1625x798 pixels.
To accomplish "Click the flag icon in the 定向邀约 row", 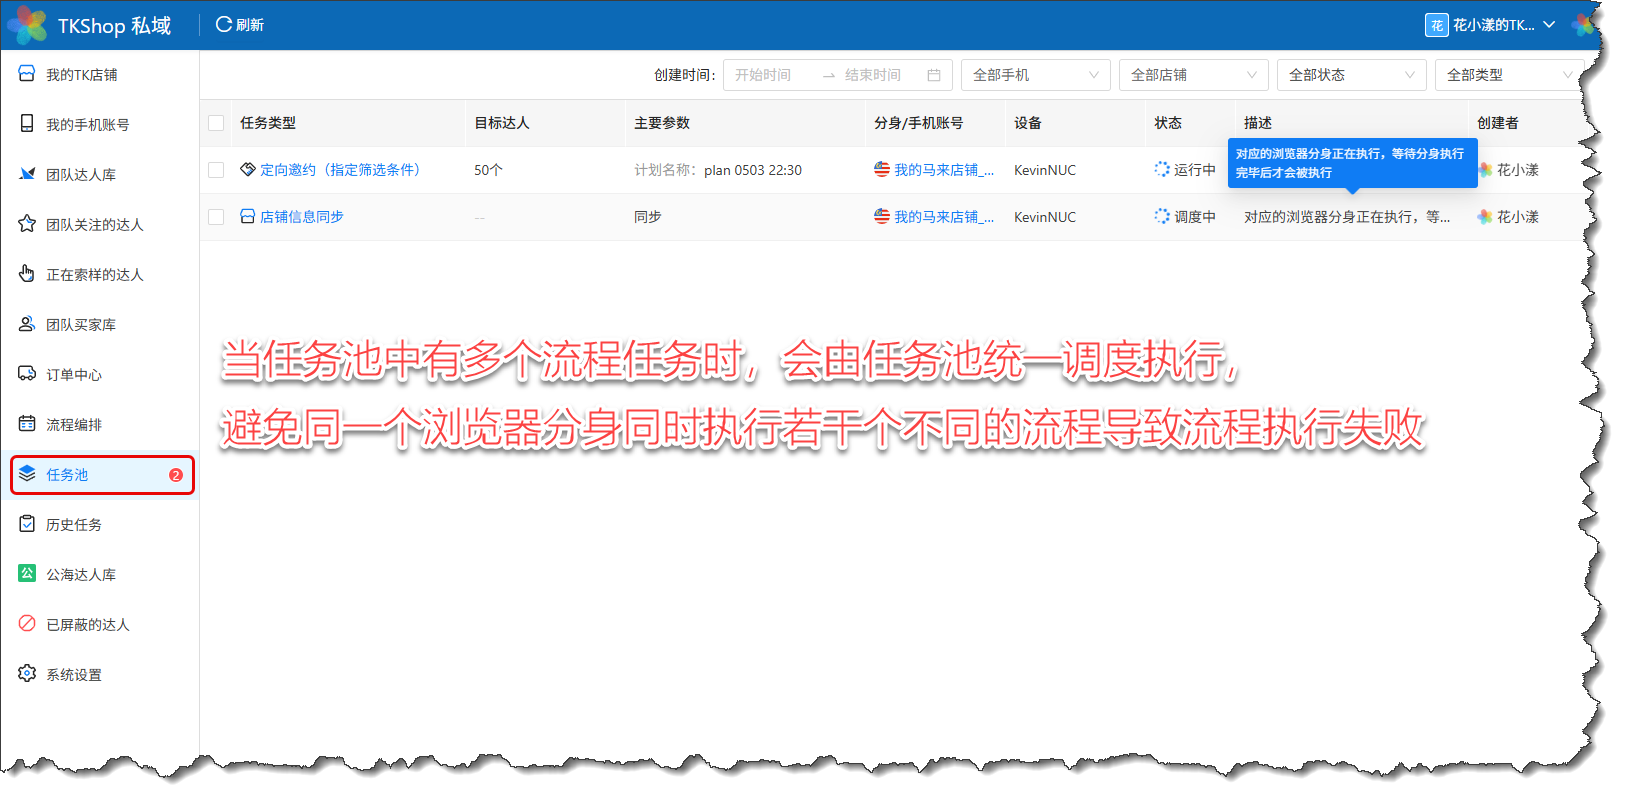I will [882, 170].
